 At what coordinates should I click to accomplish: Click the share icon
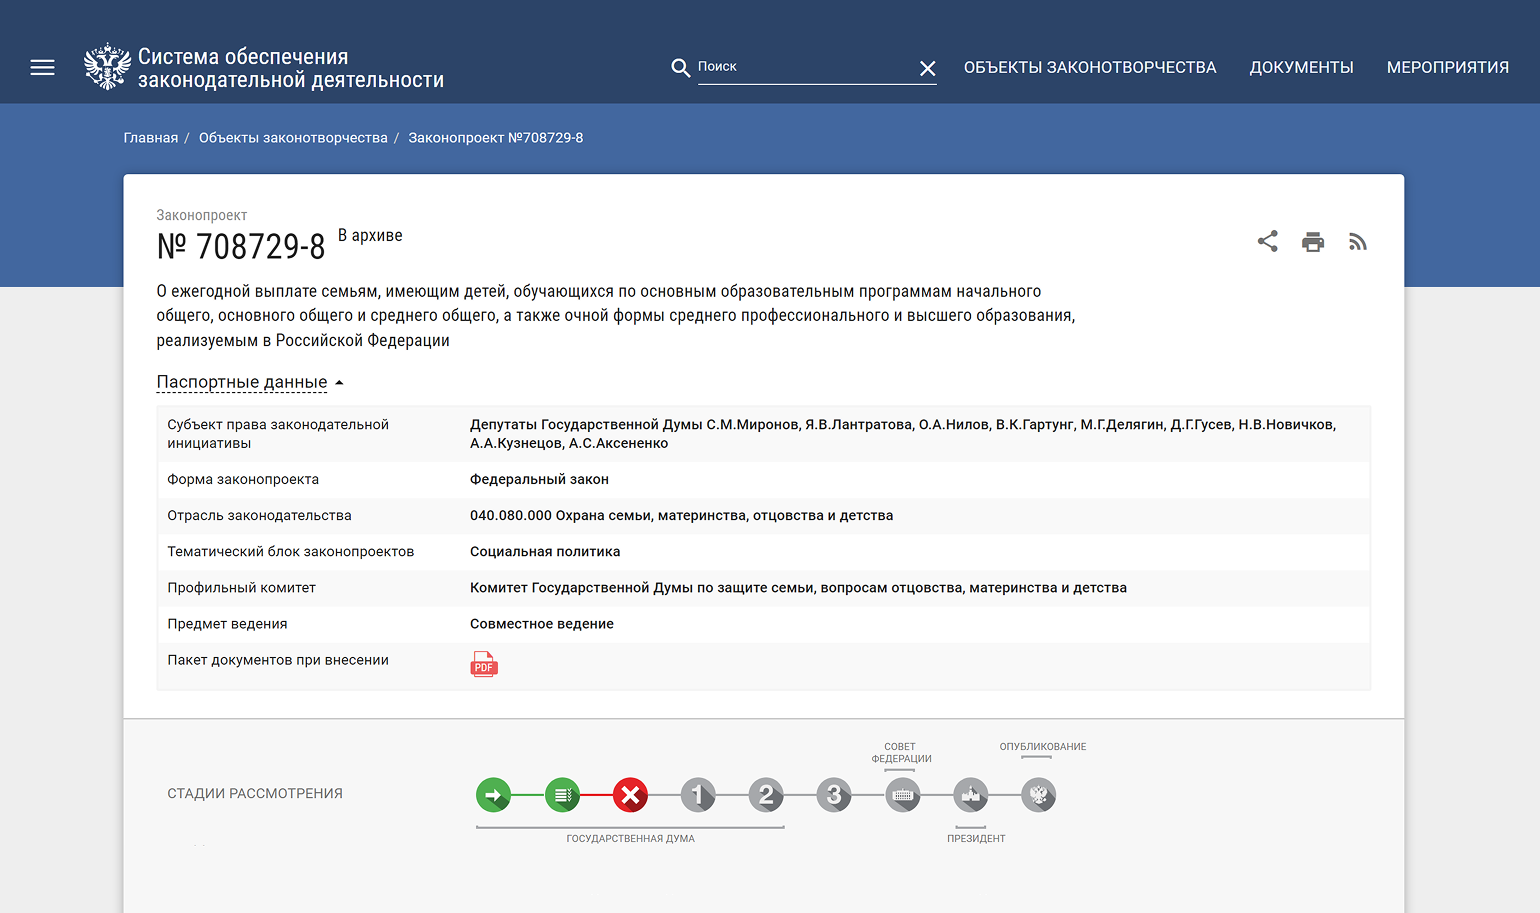tap(1268, 241)
